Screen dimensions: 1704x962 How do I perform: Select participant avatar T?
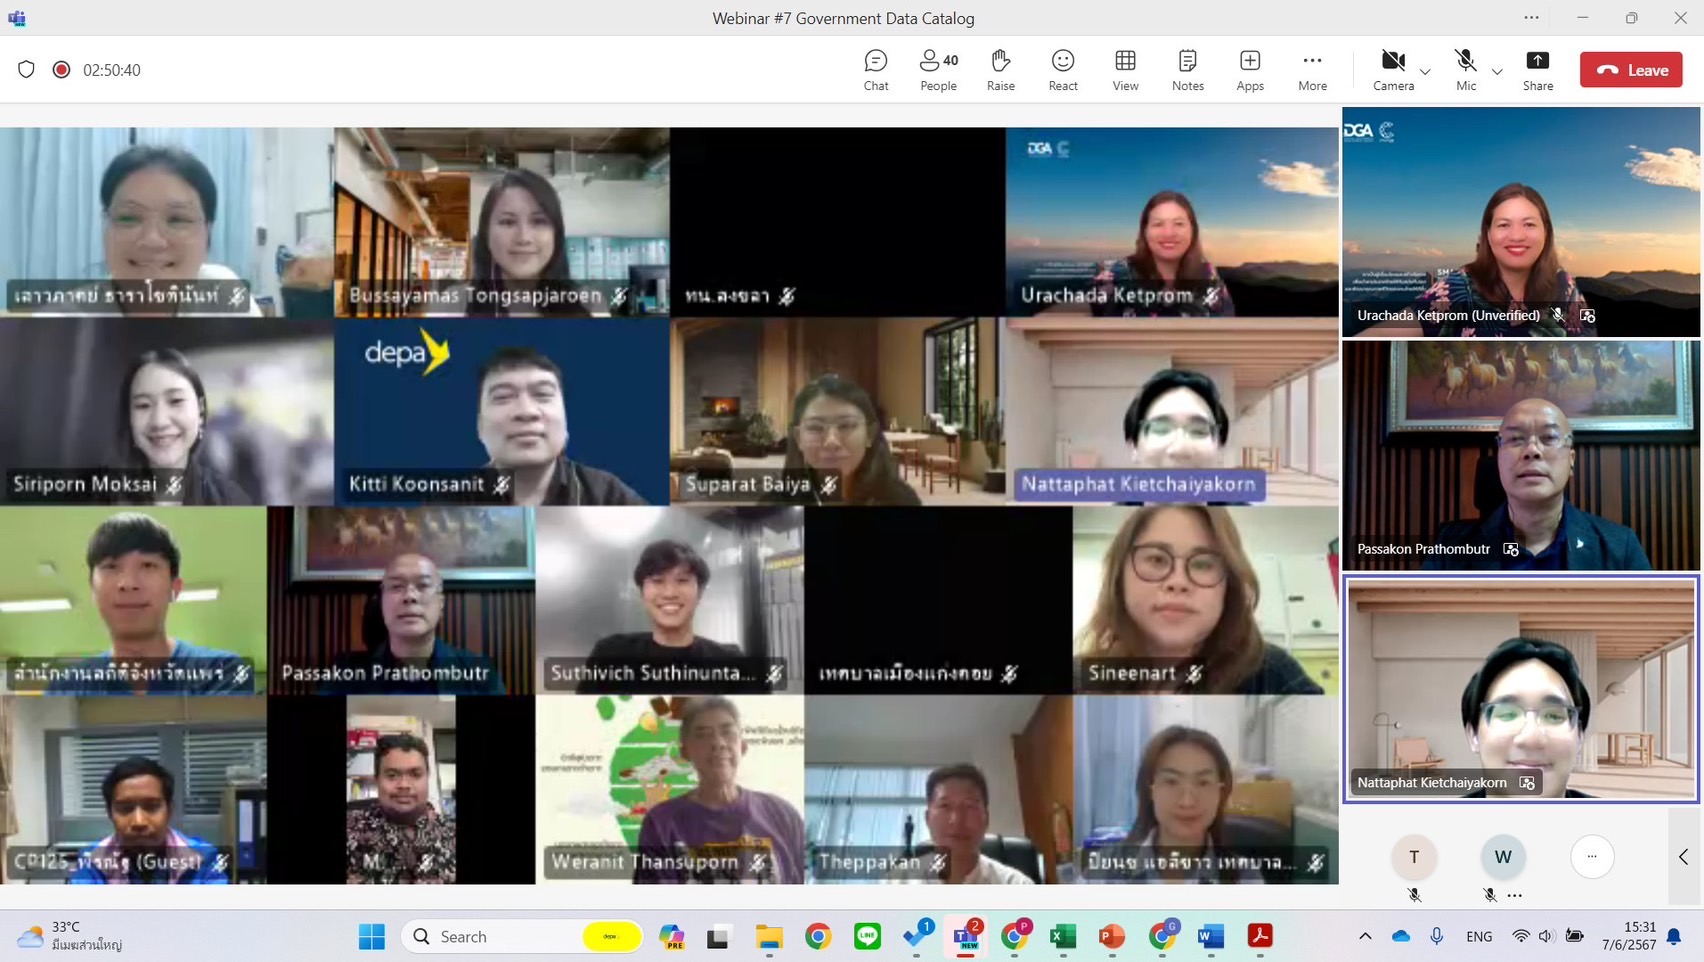(1414, 857)
